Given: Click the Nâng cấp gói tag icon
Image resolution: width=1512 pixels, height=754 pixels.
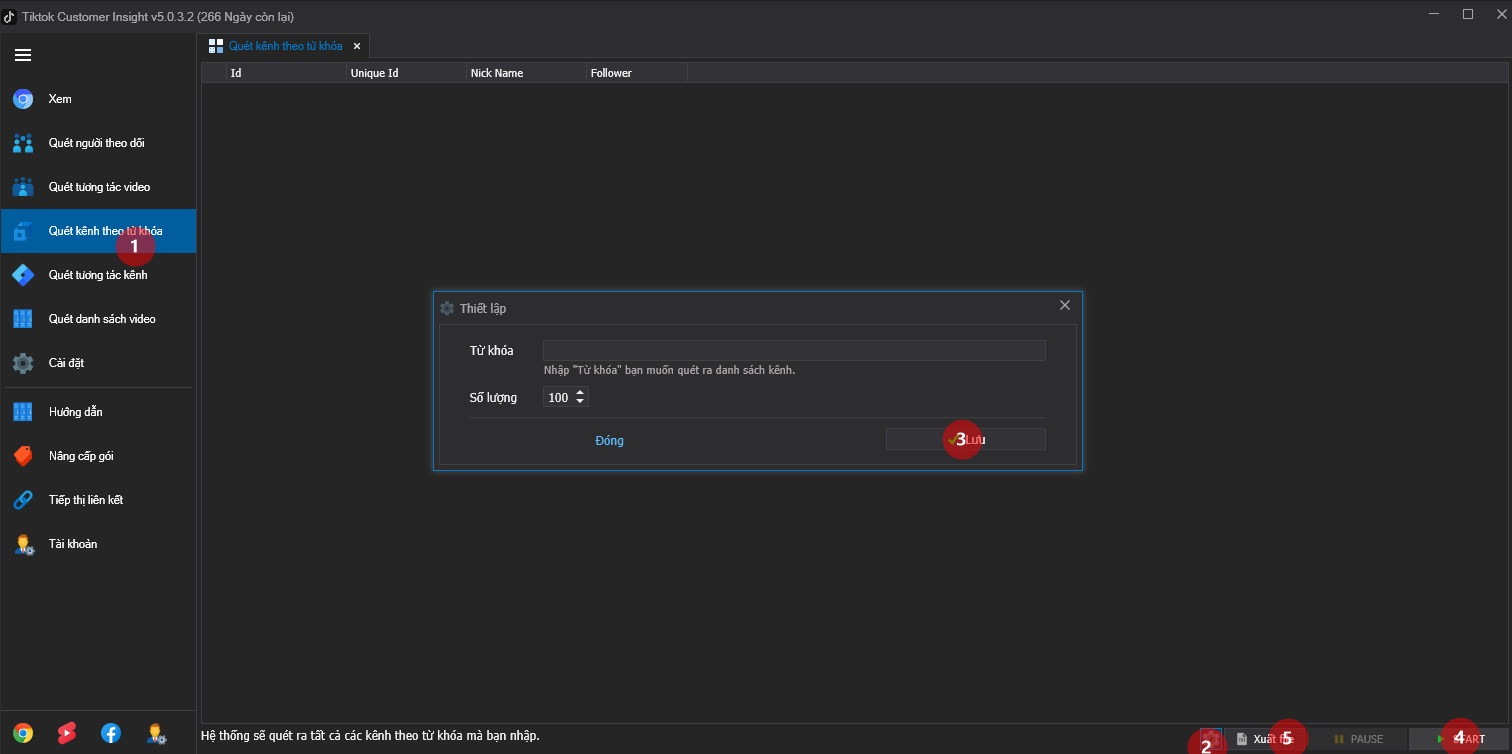Looking at the screenshot, I should (x=23, y=456).
